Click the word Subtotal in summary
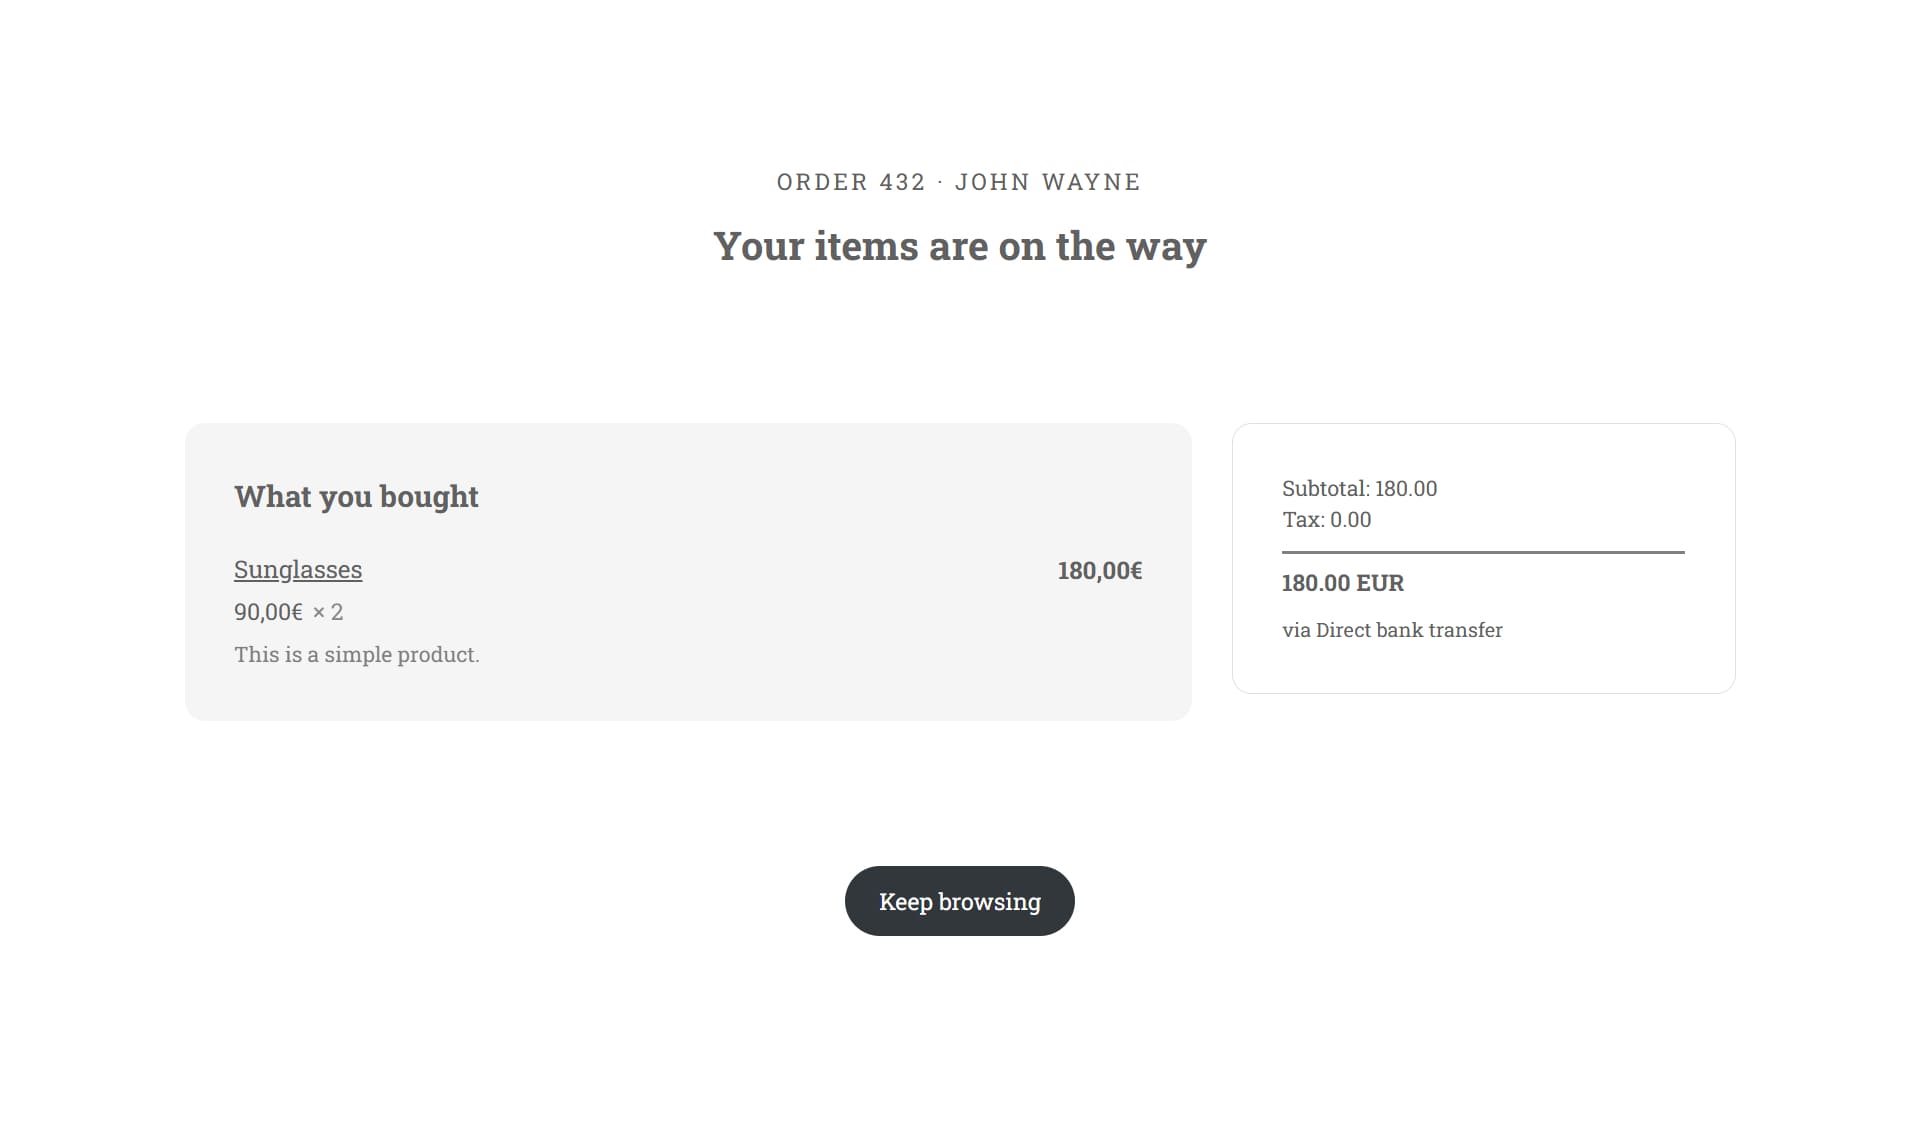Viewport: 1921px width, 1124px height. 1325,489
